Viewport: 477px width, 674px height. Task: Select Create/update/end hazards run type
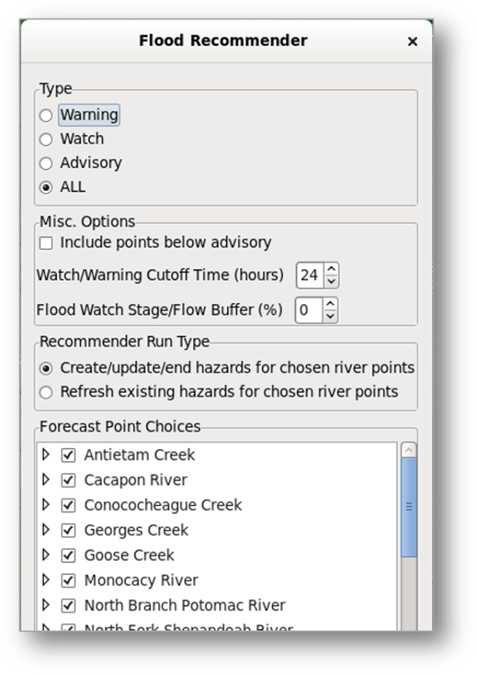(x=46, y=368)
